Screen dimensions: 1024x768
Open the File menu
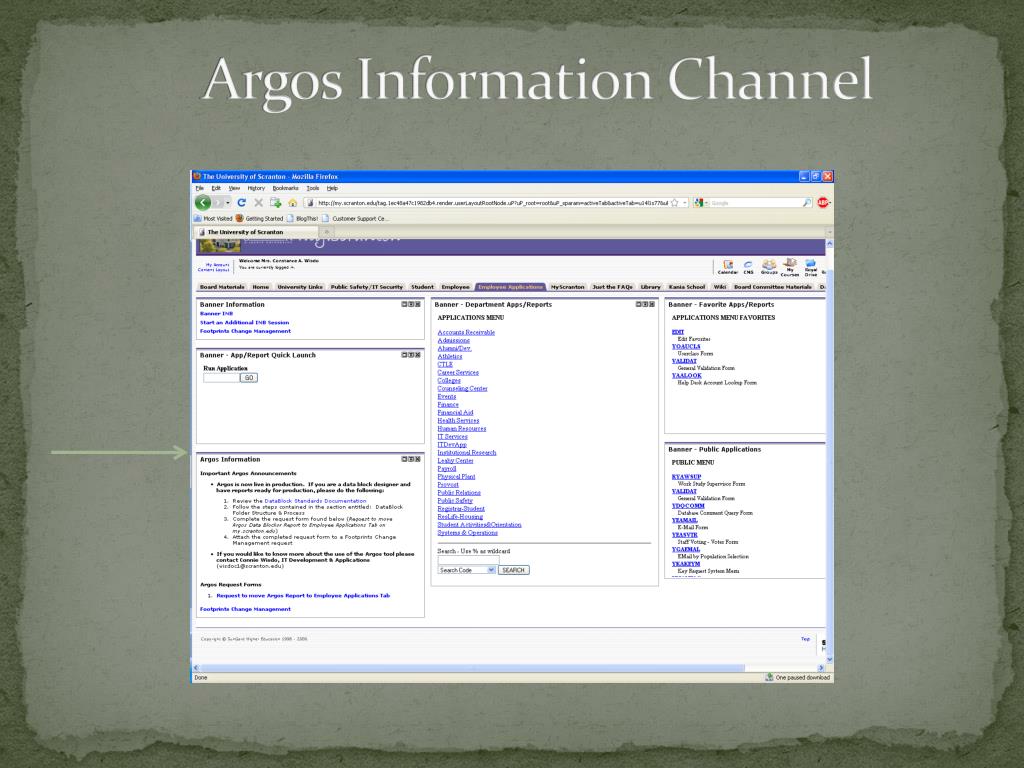point(200,188)
